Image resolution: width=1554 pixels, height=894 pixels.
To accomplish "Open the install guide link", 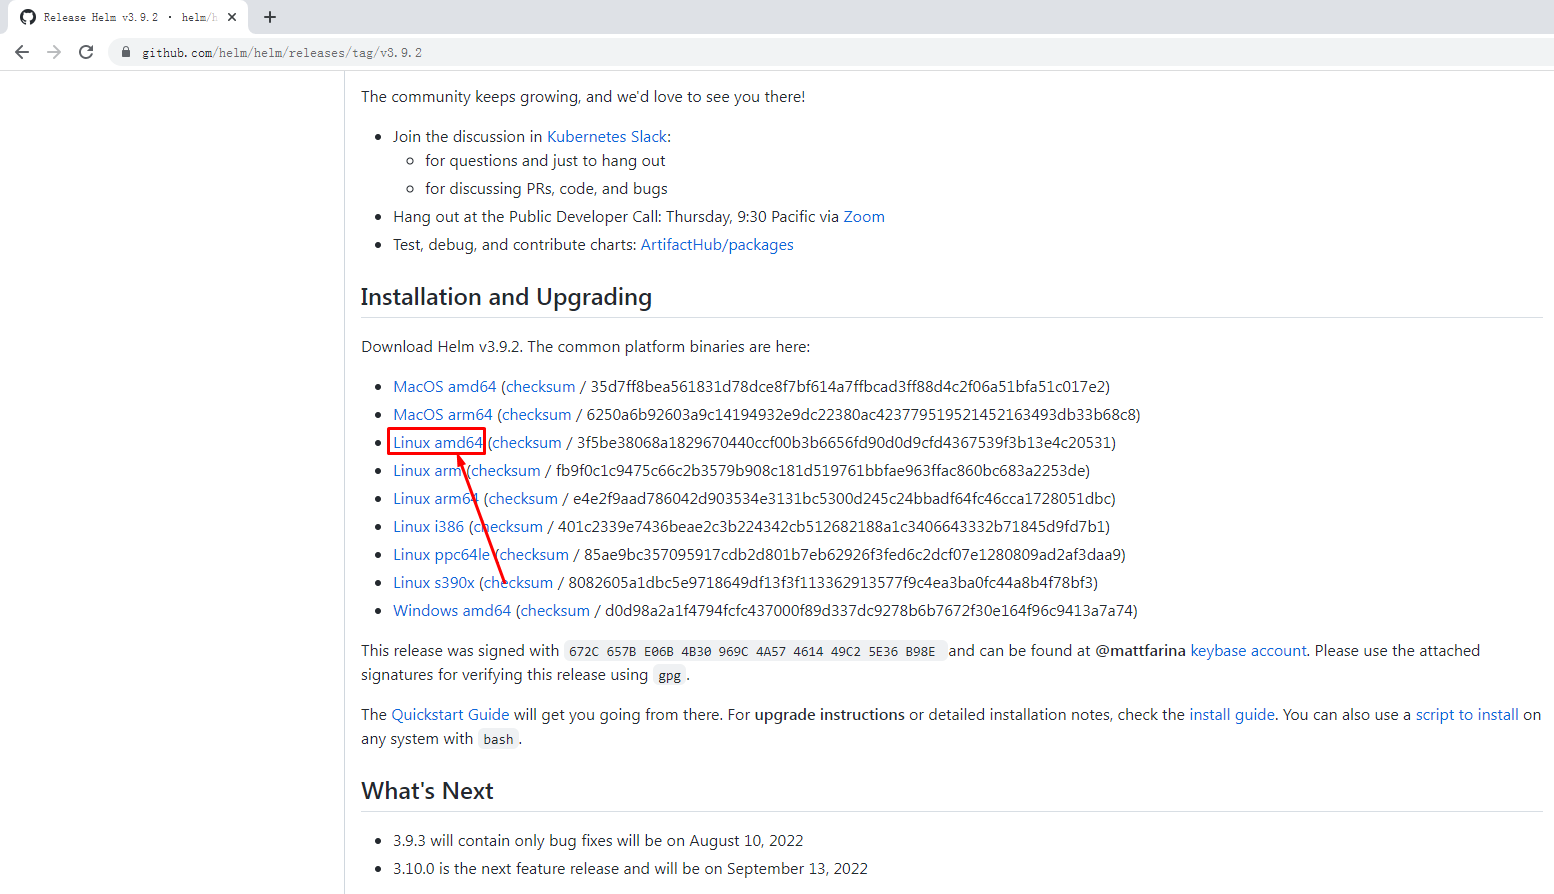I will click(1232, 714).
